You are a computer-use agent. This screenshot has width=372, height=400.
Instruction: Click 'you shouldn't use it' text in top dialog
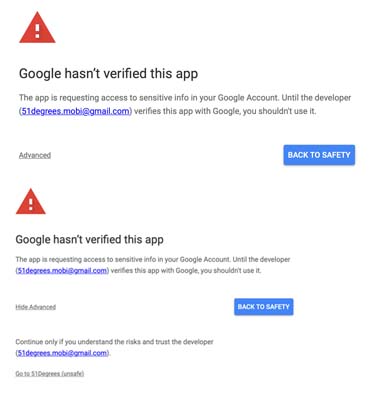click(279, 111)
